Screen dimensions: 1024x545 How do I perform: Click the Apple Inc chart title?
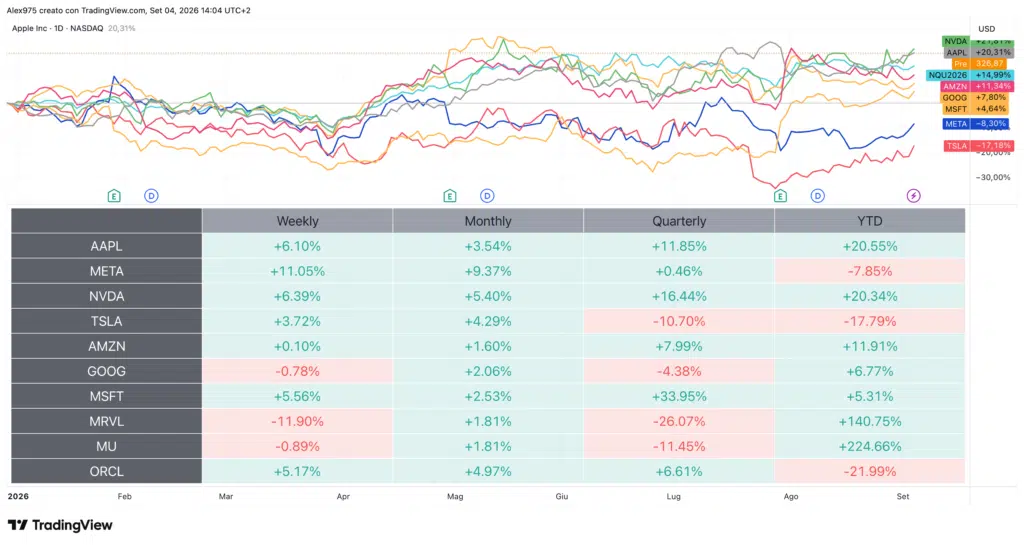57,28
